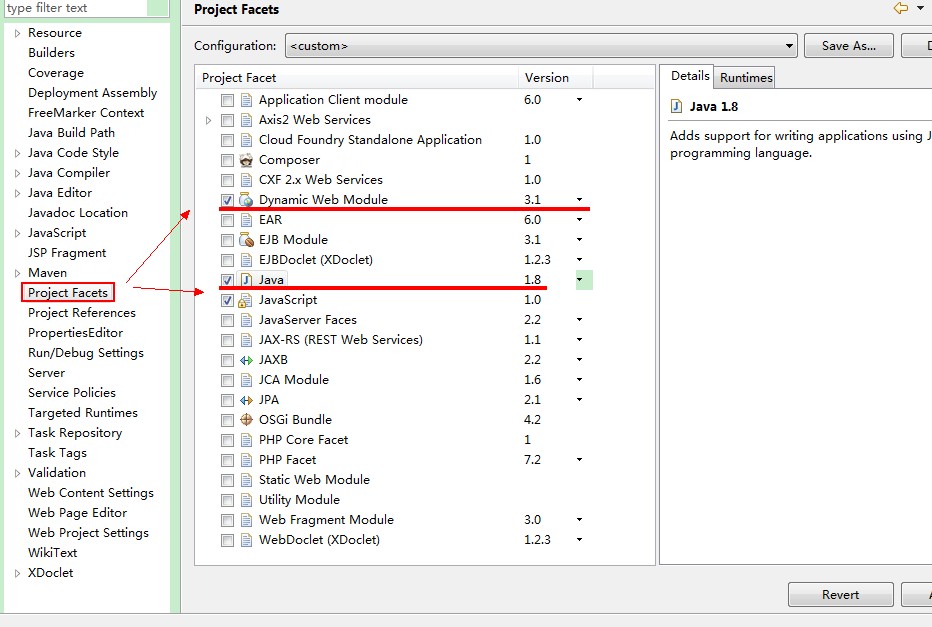Image resolution: width=932 pixels, height=627 pixels.
Task: Click the Composer facet icon
Action: pyautogui.click(x=246, y=160)
